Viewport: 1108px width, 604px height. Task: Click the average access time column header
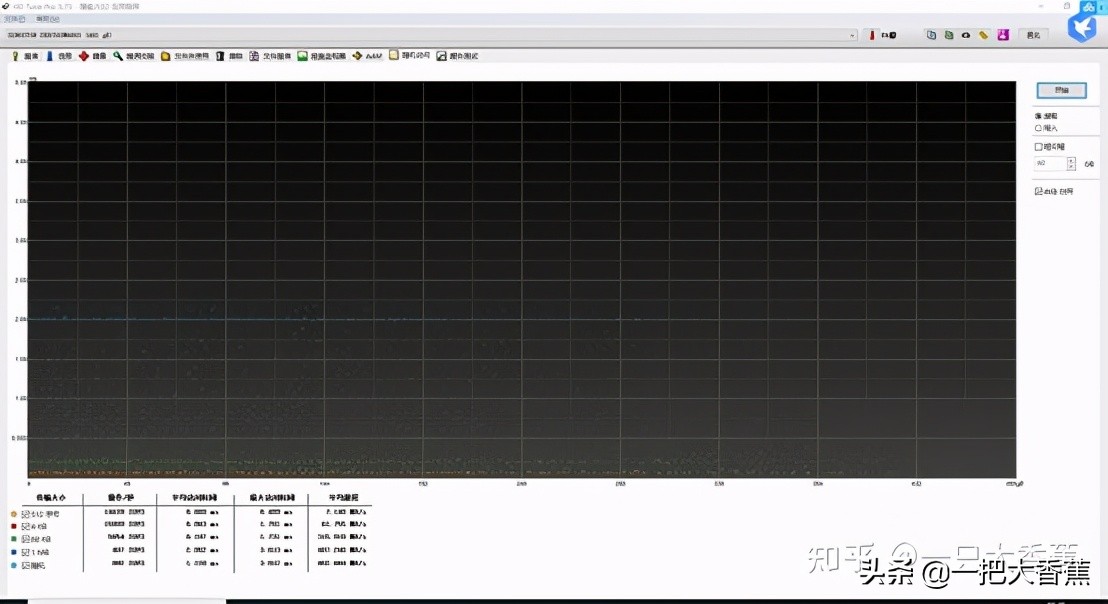coord(194,498)
